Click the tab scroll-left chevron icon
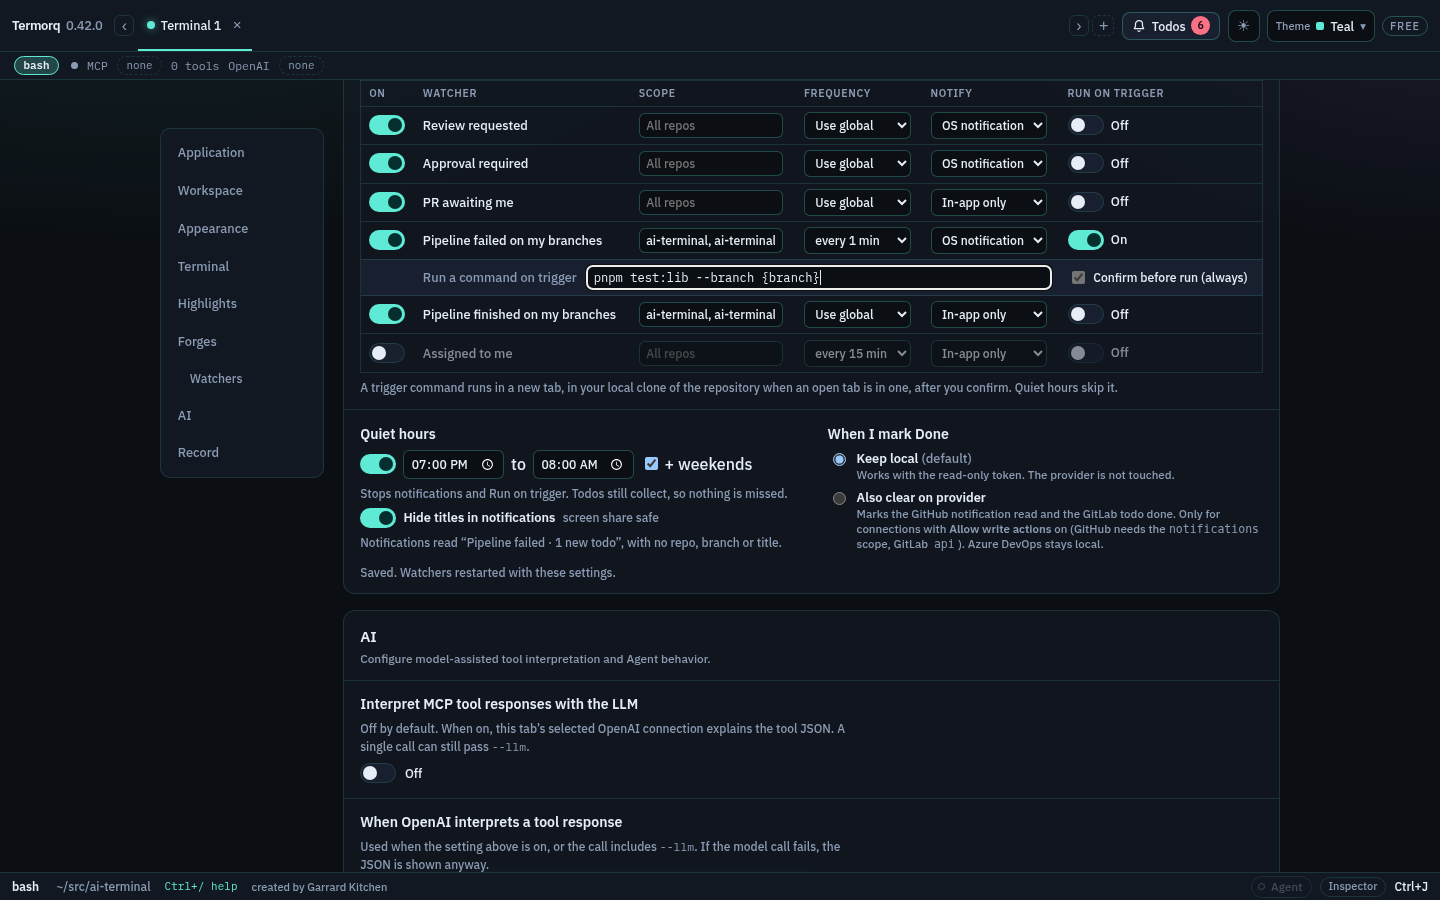Screen dimensions: 1440x900 tap(124, 26)
